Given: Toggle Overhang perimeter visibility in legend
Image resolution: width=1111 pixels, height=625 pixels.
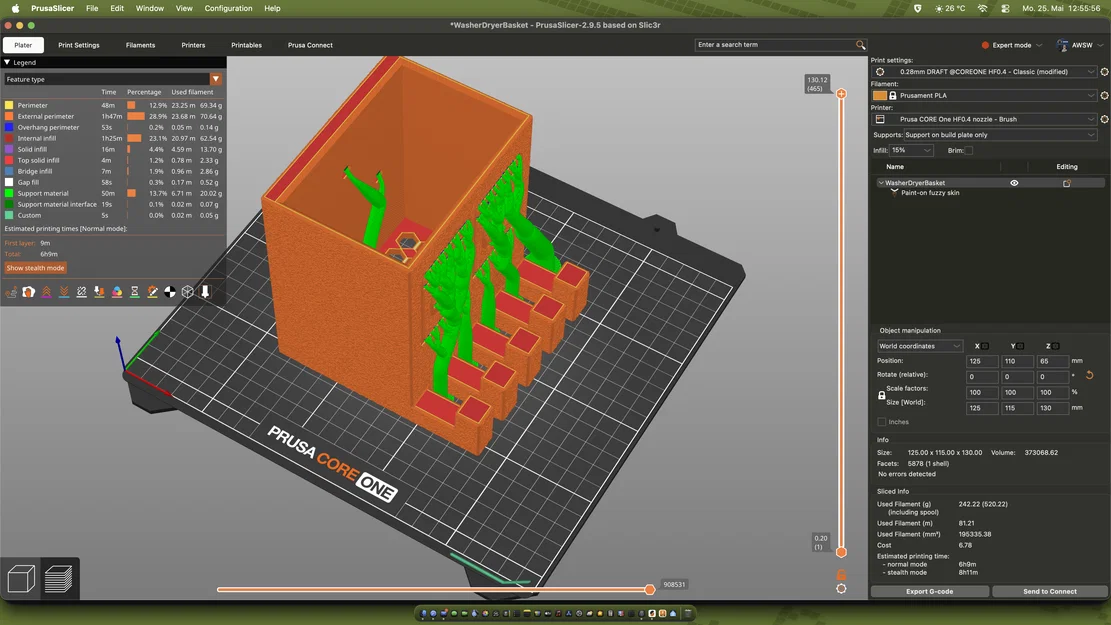Looking at the screenshot, I should [113, 128].
